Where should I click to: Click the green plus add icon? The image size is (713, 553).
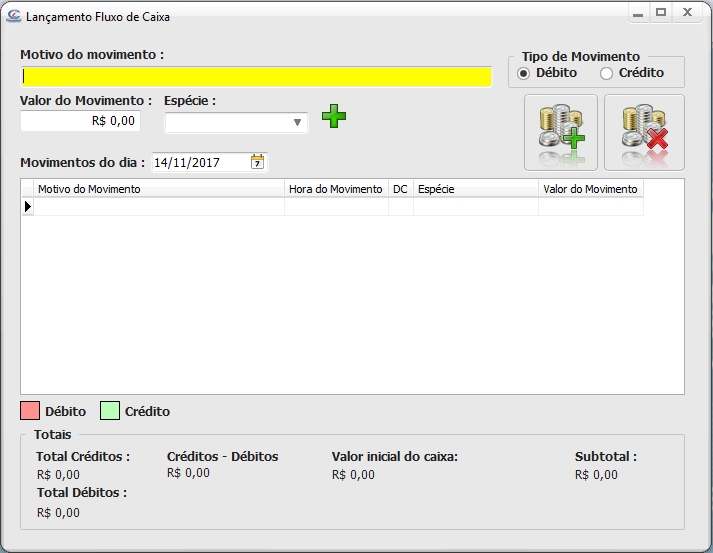(334, 117)
